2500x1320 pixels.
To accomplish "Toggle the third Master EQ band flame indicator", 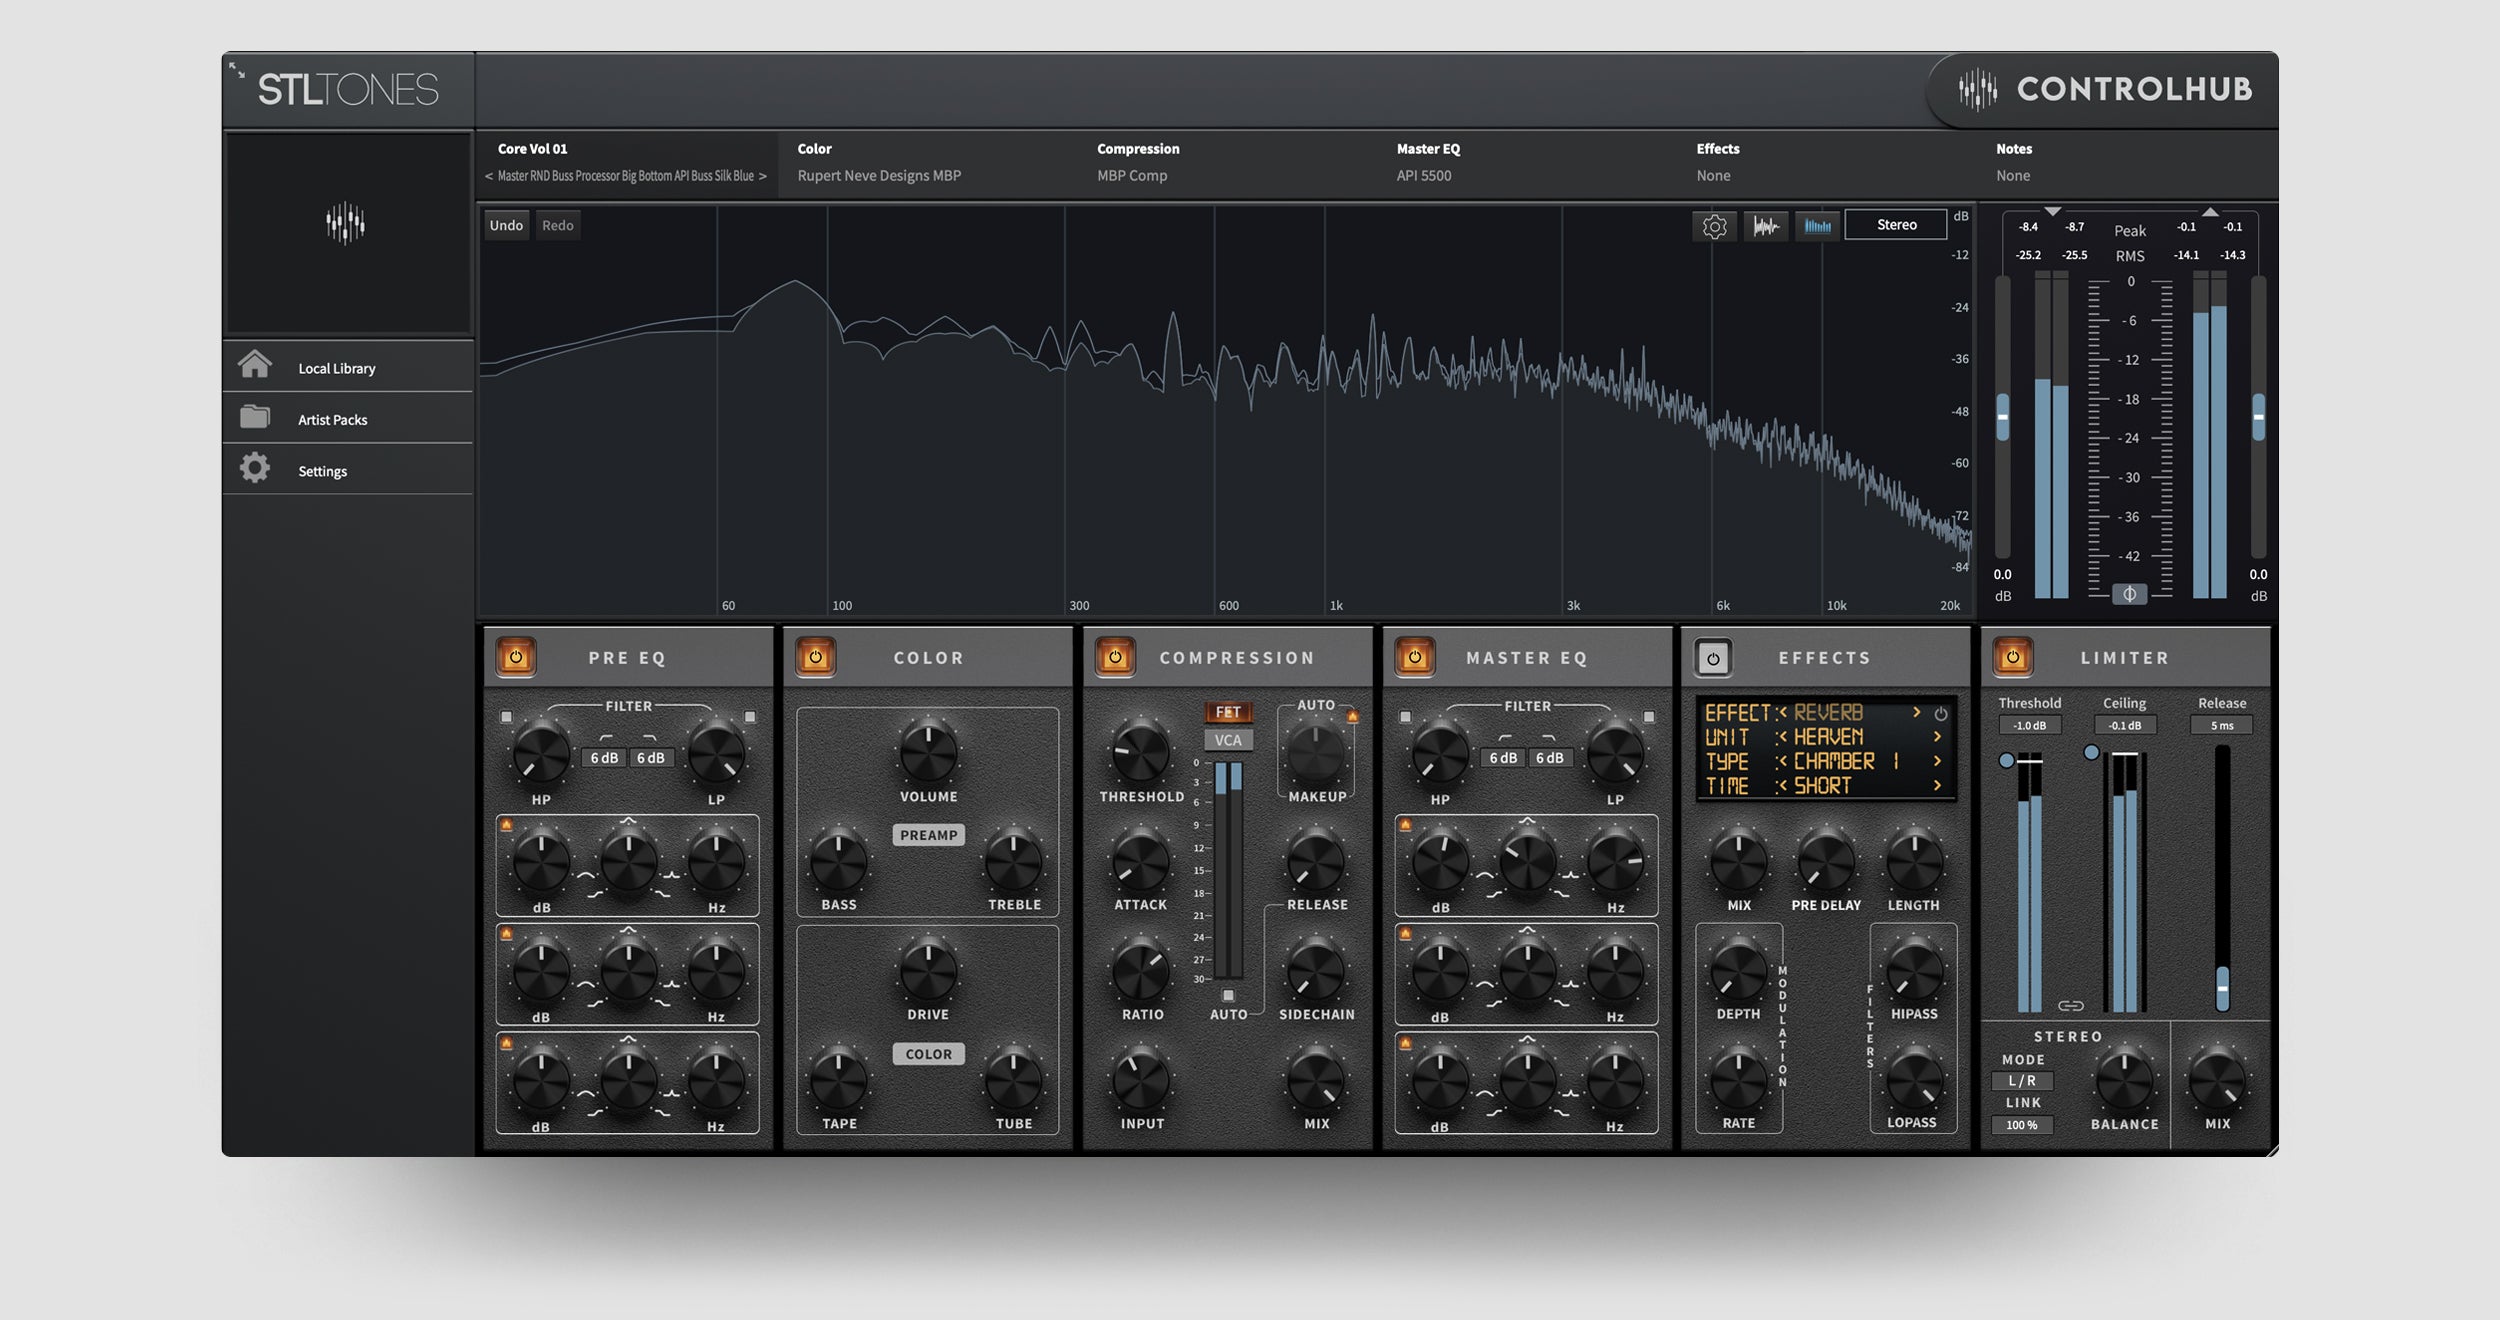I will click(x=1405, y=1042).
